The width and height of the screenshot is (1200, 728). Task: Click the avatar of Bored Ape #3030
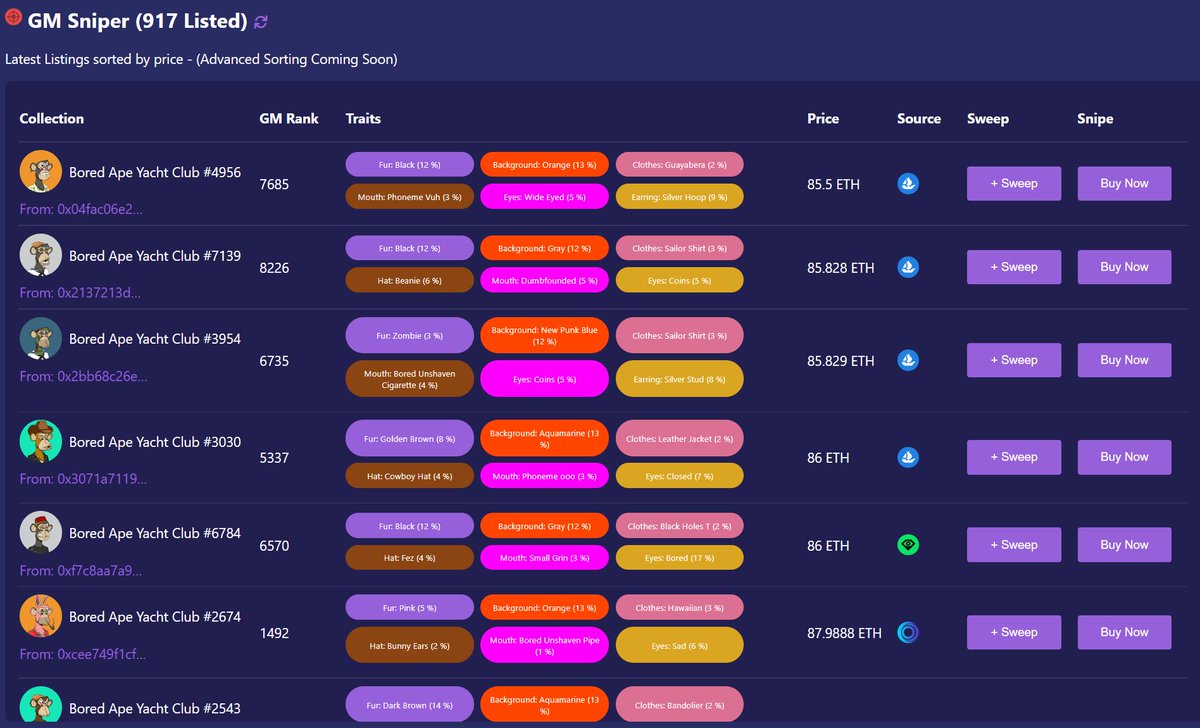coord(41,441)
